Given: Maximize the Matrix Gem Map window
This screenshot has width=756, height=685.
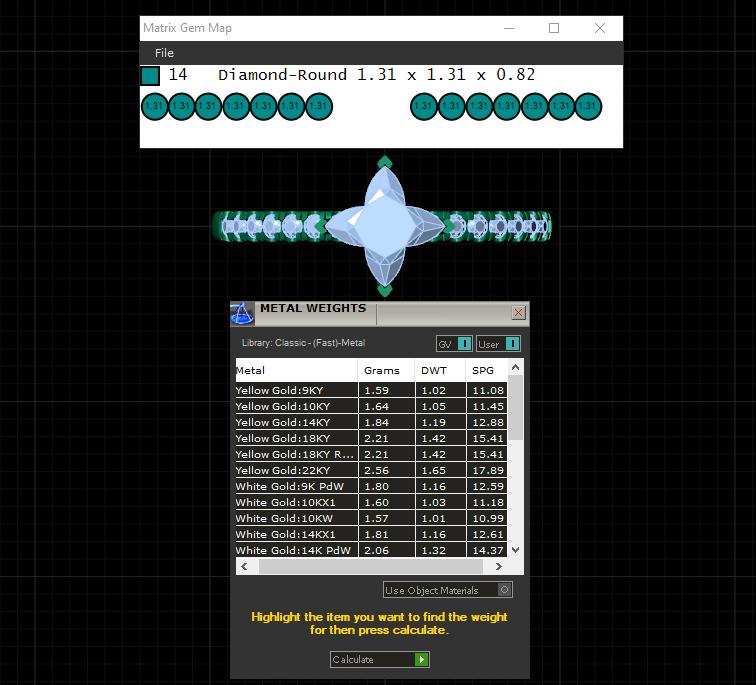Looking at the screenshot, I should 554,28.
